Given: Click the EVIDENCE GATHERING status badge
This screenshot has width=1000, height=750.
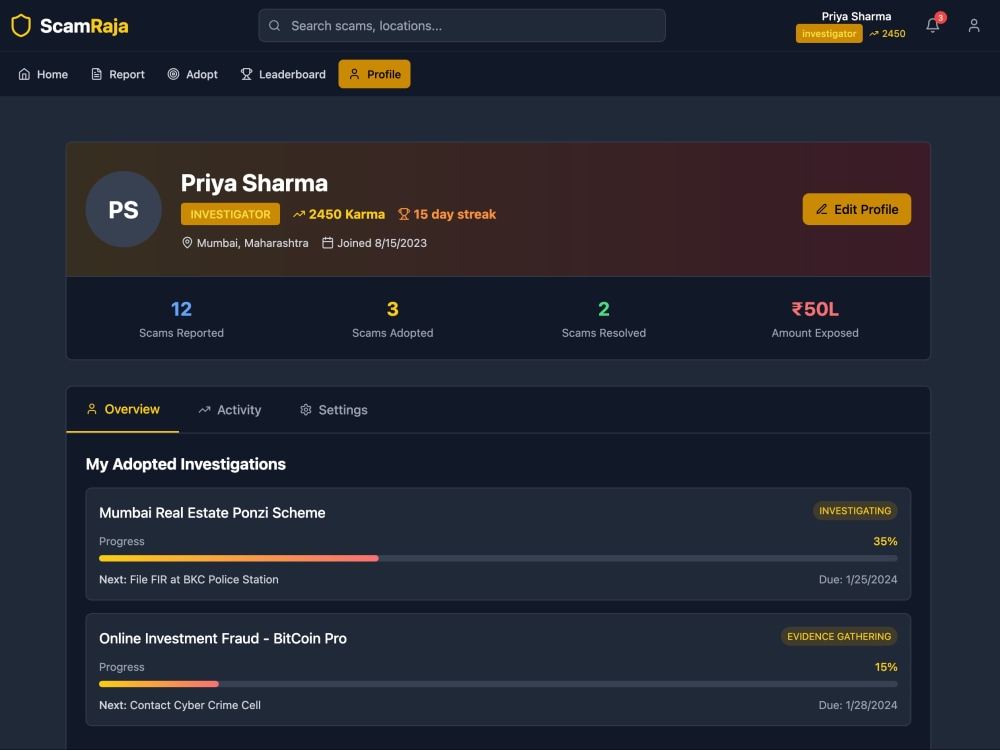Looking at the screenshot, I should [x=839, y=636].
